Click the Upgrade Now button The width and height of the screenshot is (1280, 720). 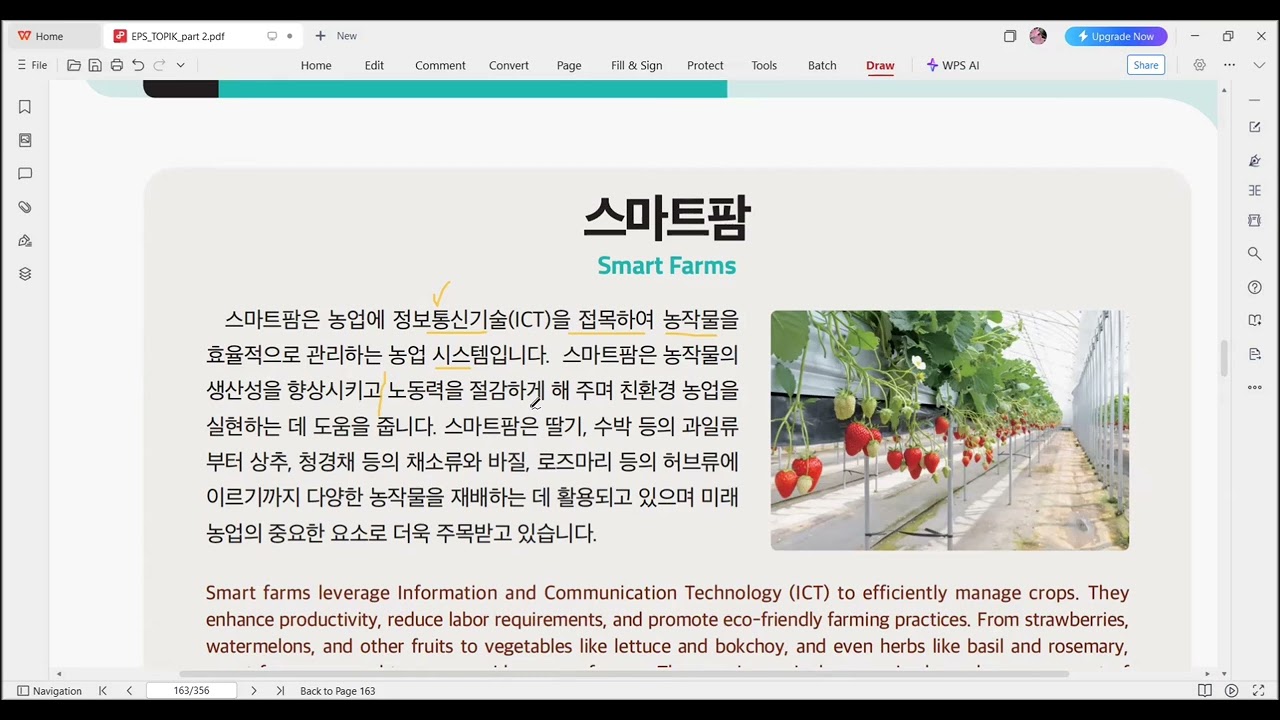pyautogui.click(x=1116, y=36)
